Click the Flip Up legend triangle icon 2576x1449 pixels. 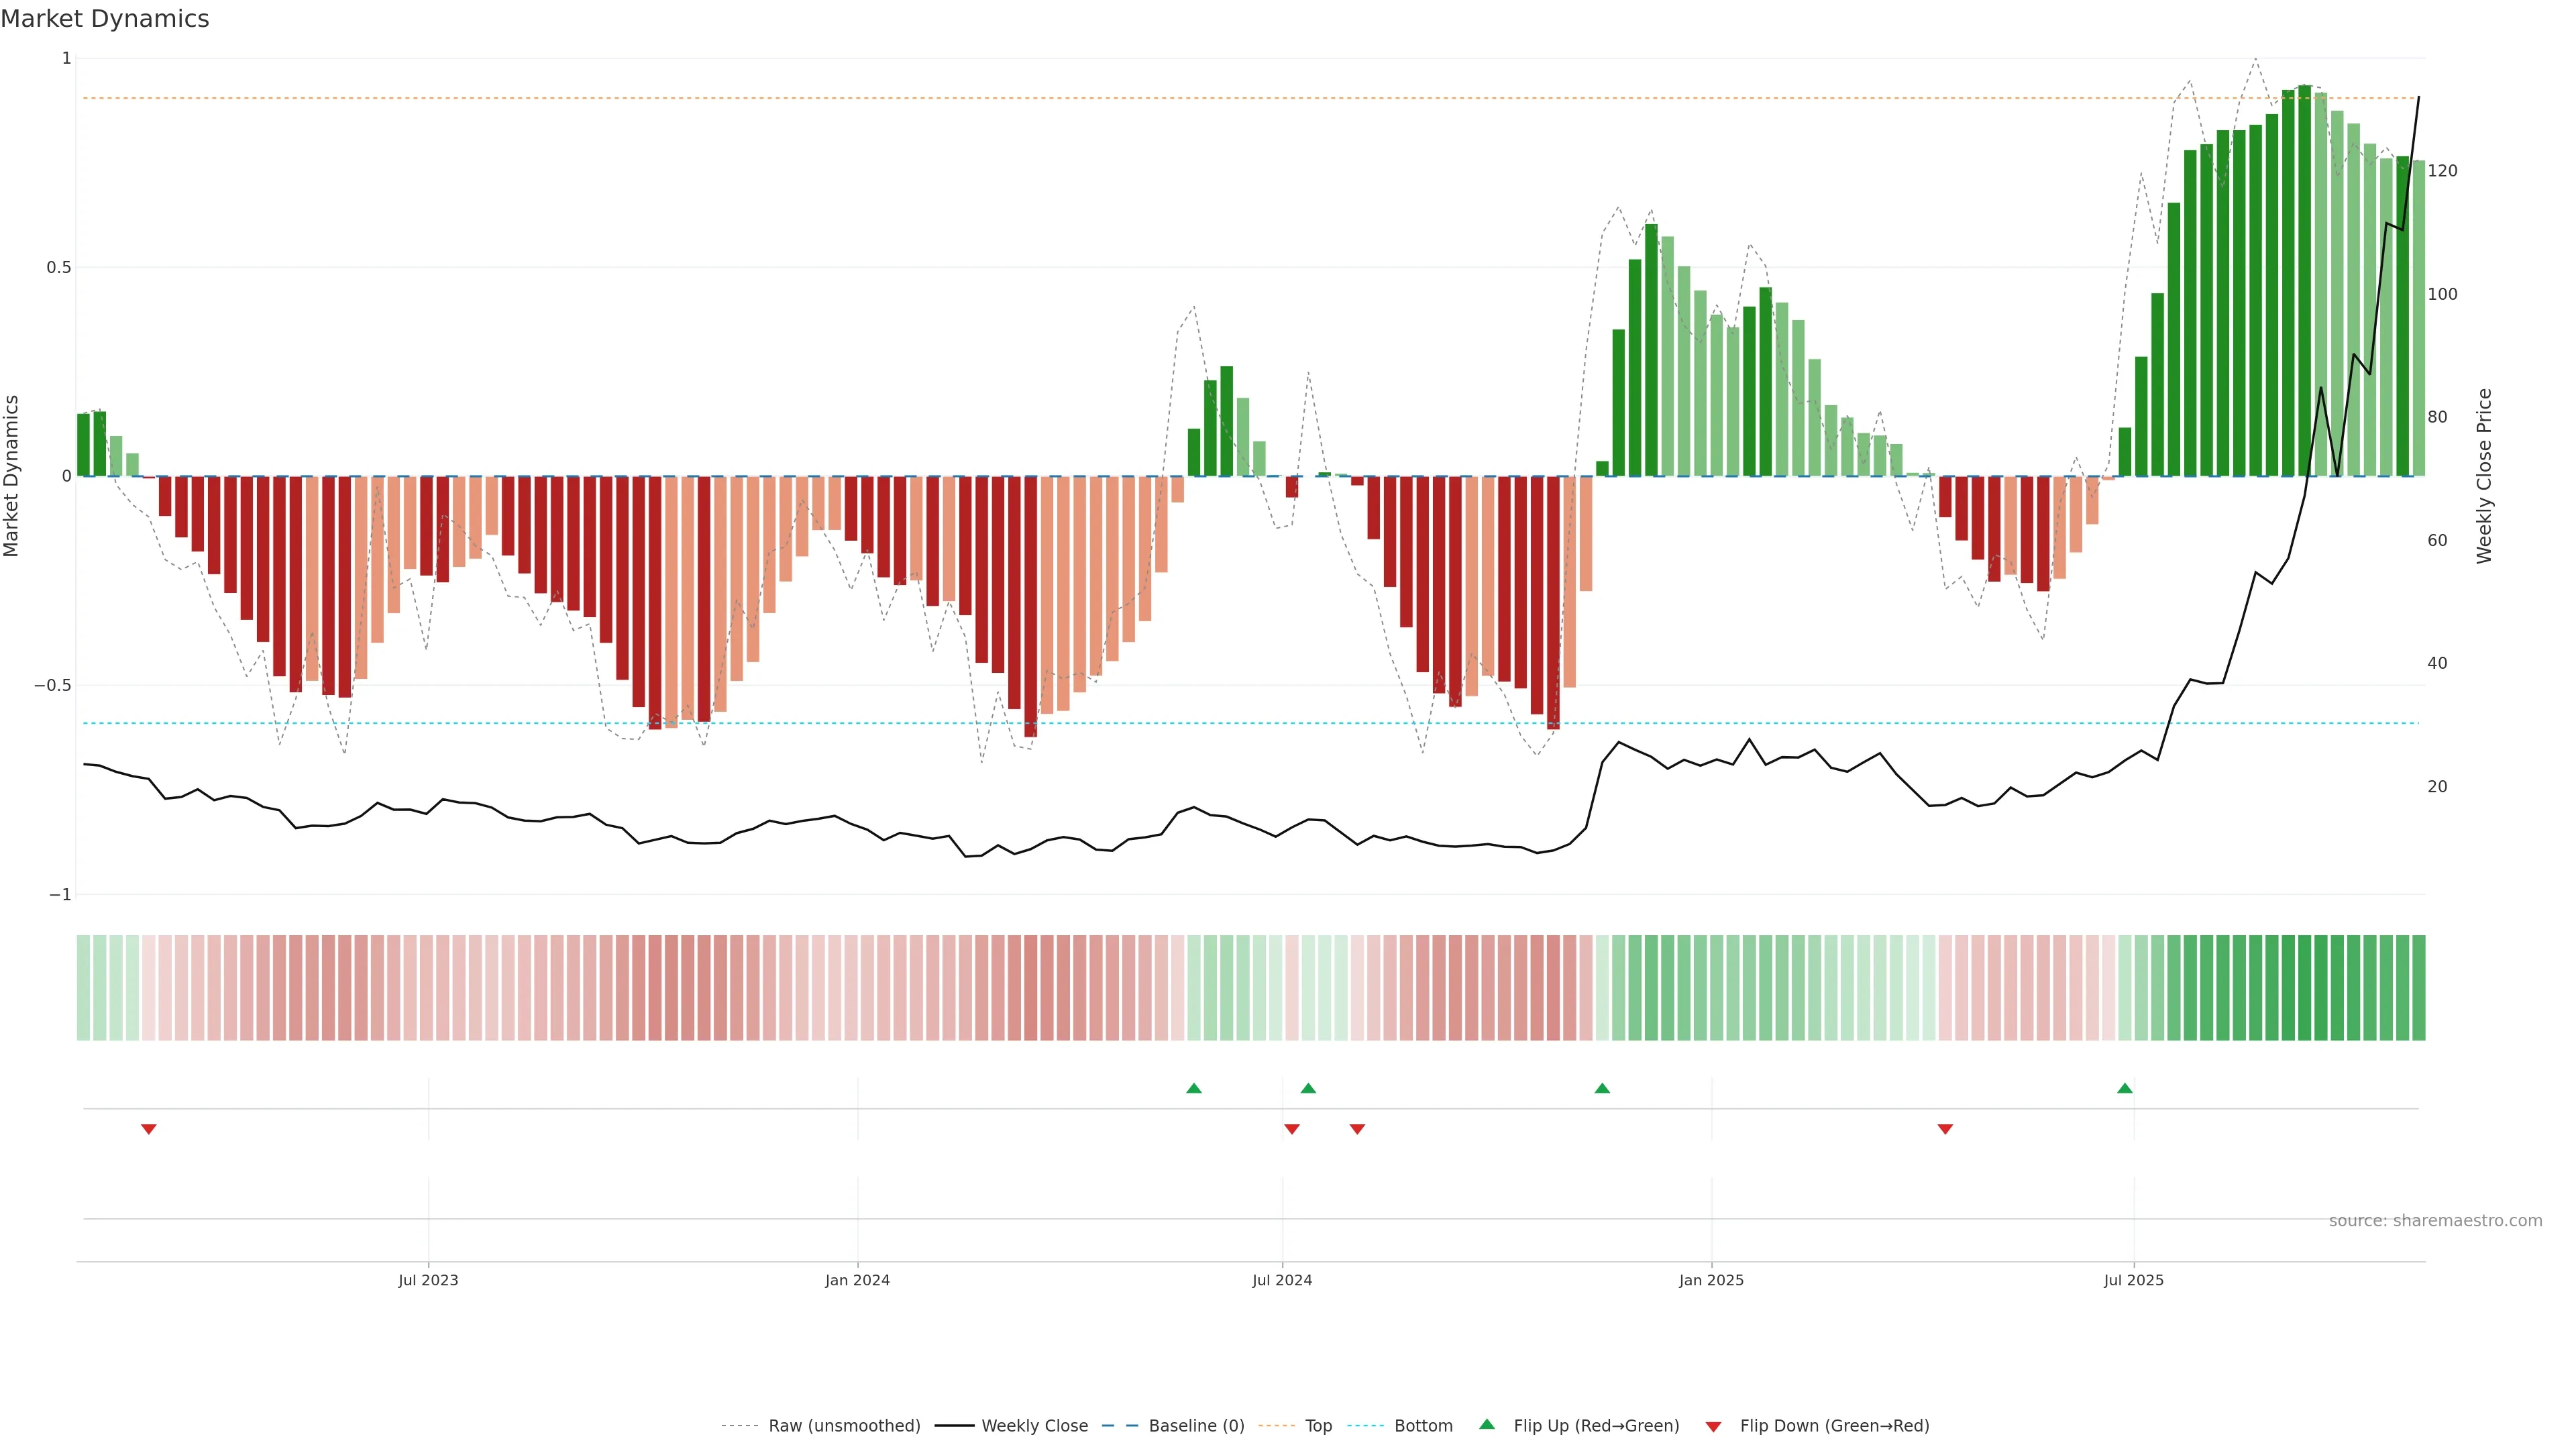[x=1487, y=1424]
